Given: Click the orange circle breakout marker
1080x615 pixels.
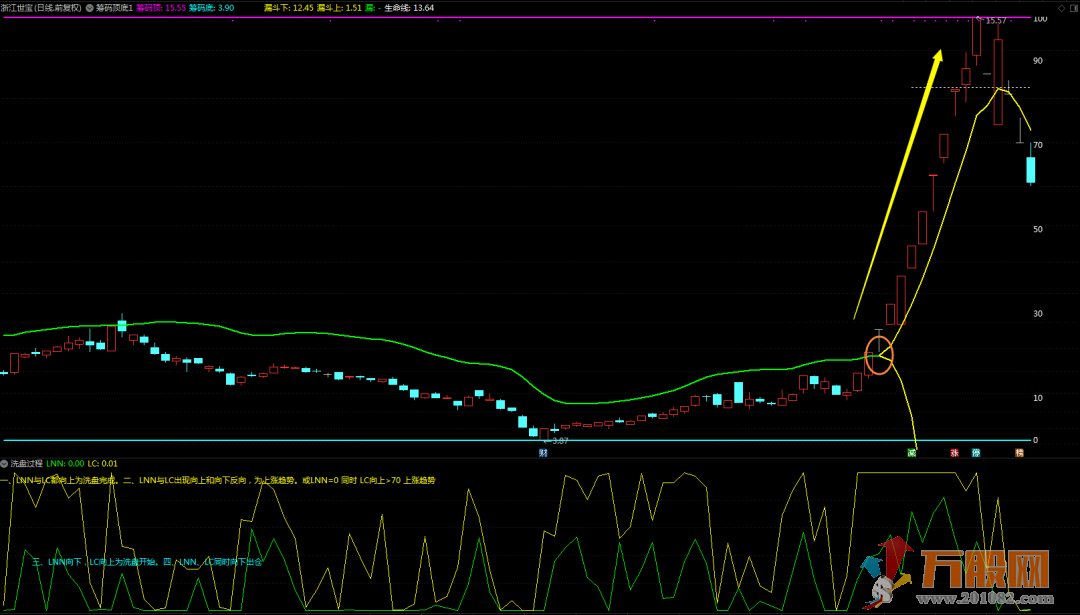Looking at the screenshot, I should [877, 355].
